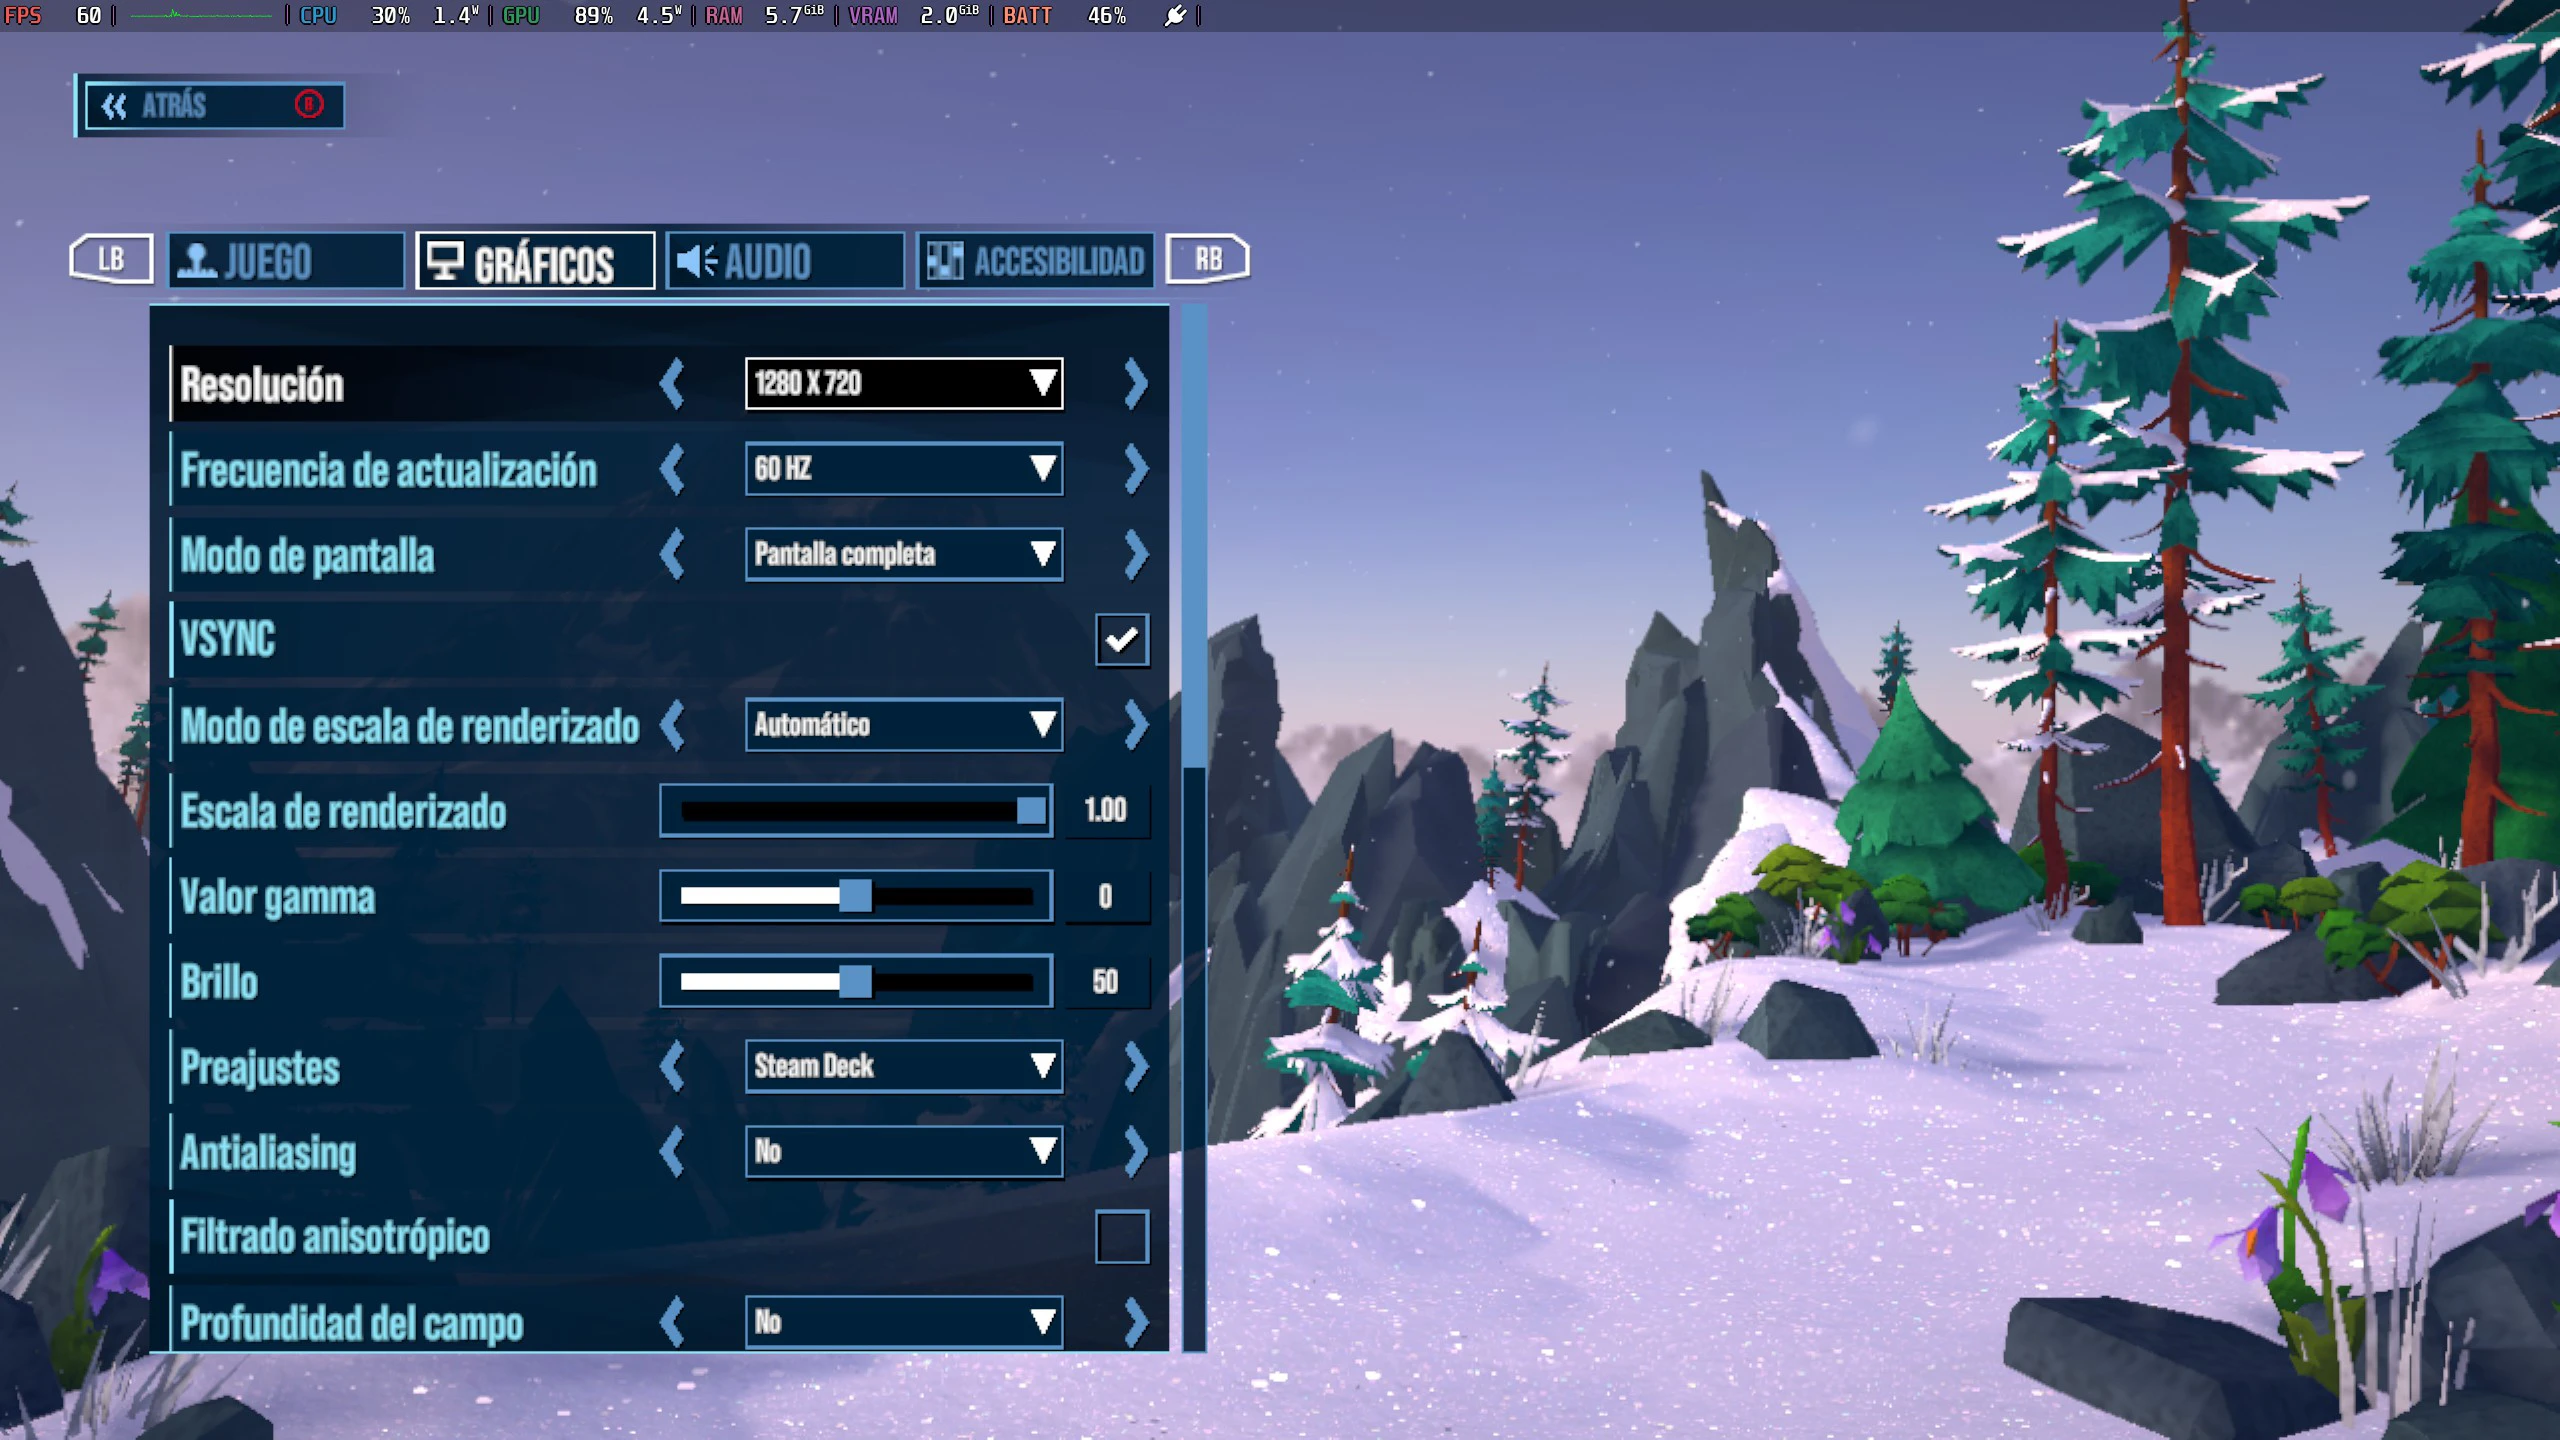This screenshot has height=1440, width=2560.
Task: Click the Valor gamma slider
Action: (x=856, y=896)
